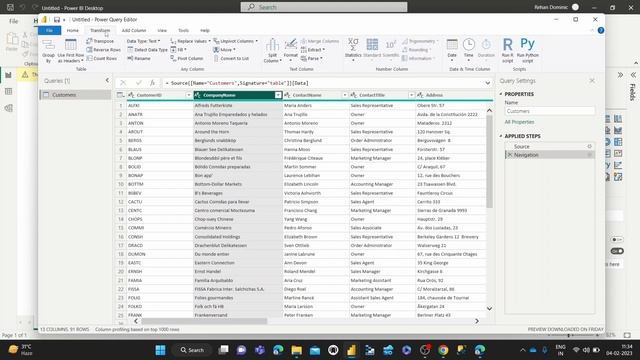Click the Parse command
Image resolution: width=640 pixels, height=360 pixels.
[311, 58]
